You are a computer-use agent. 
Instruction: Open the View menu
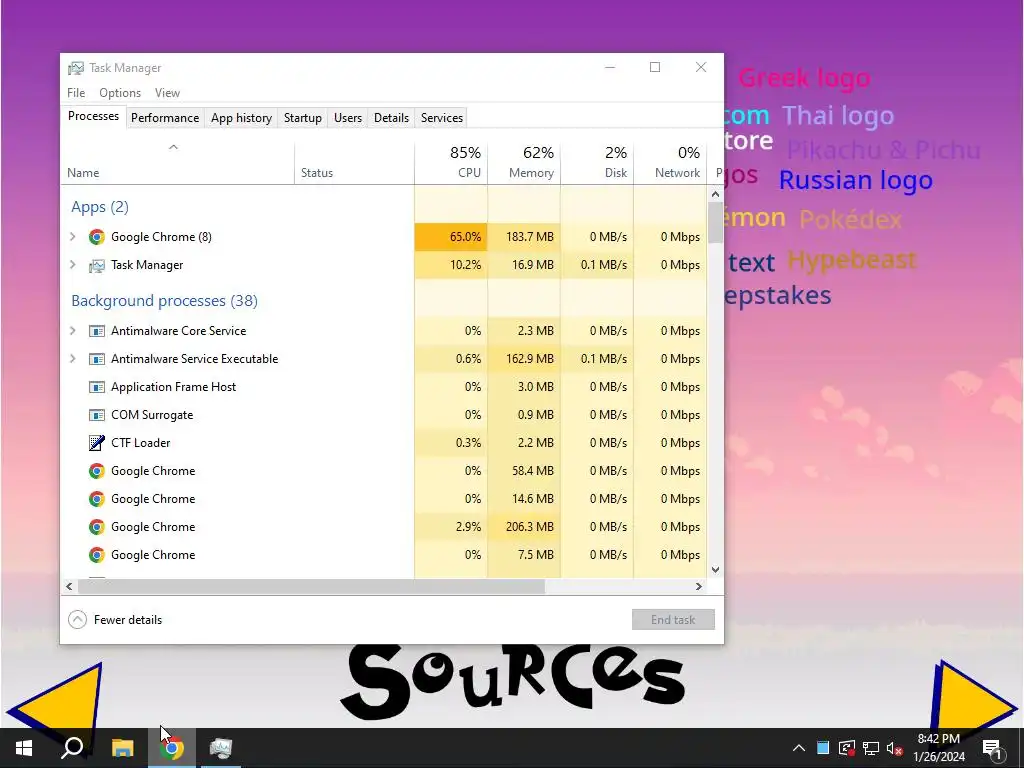[167, 93]
